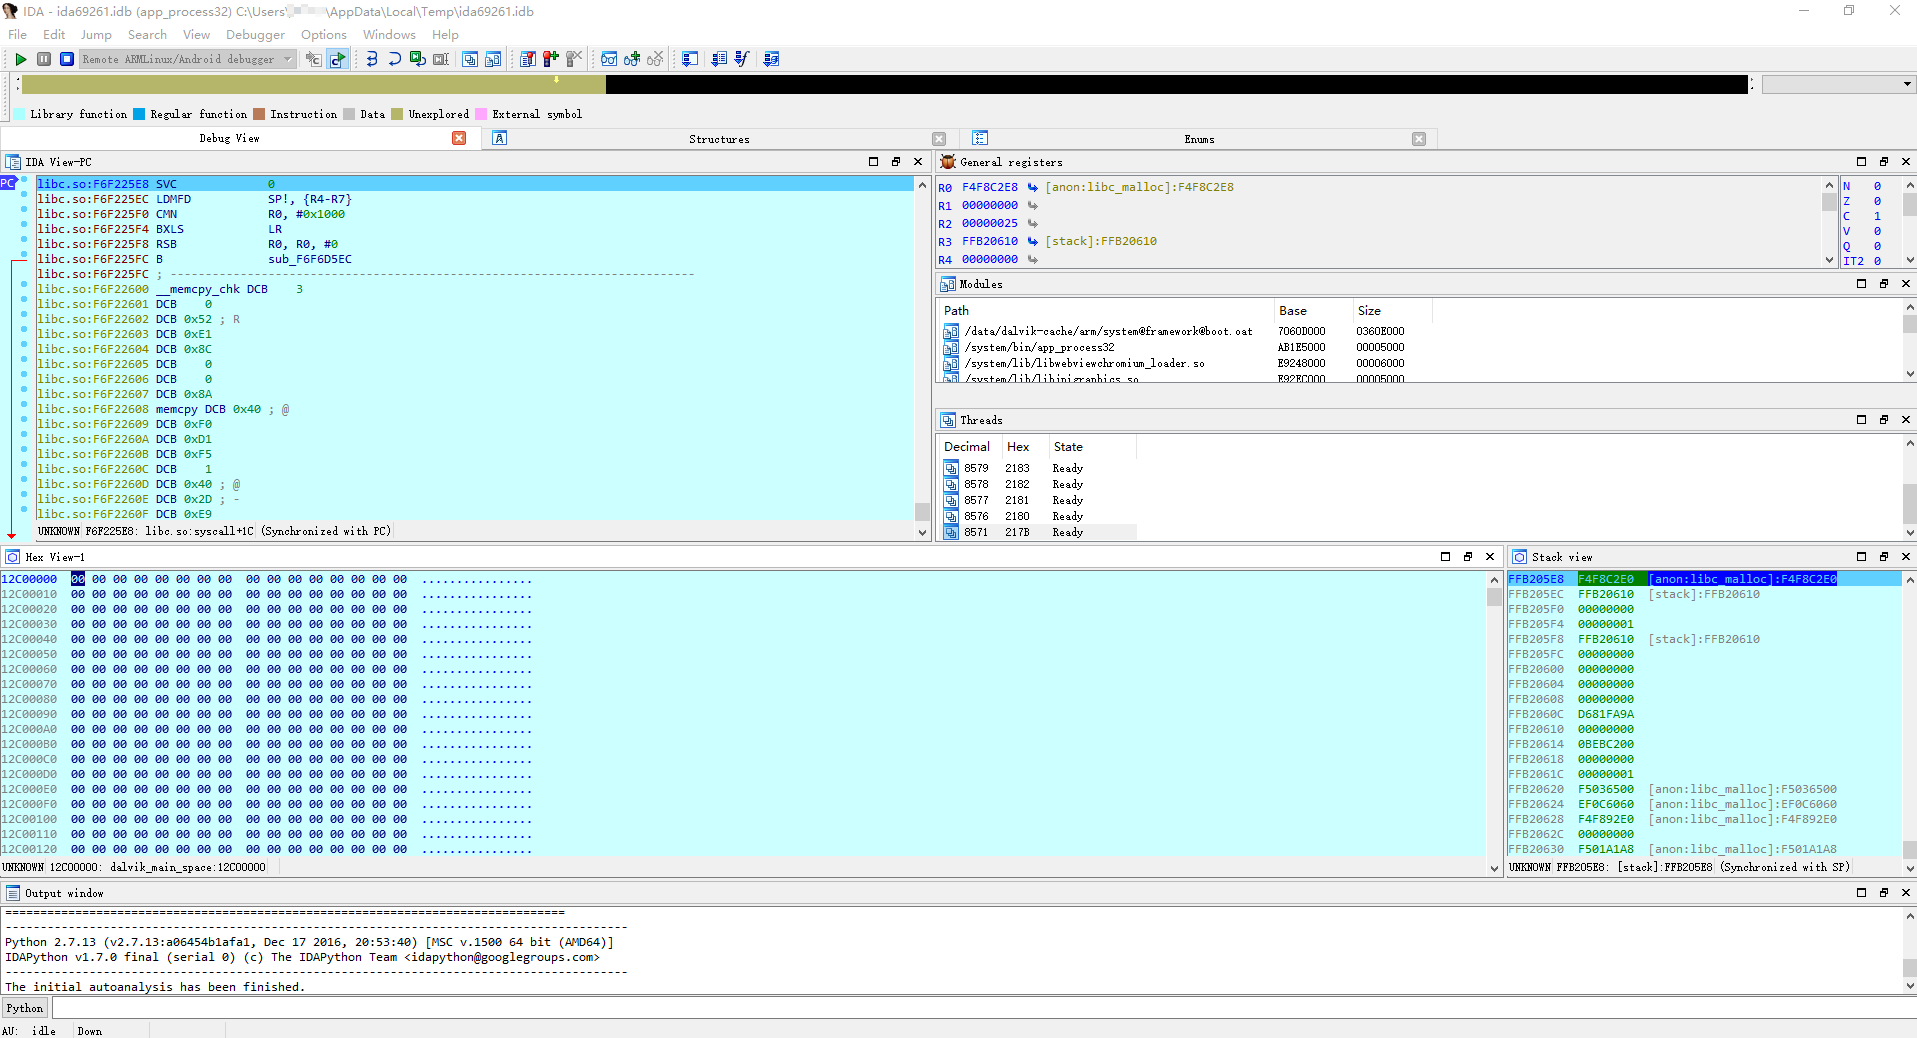
Task: Close the Structures tab
Action: tap(939, 139)
